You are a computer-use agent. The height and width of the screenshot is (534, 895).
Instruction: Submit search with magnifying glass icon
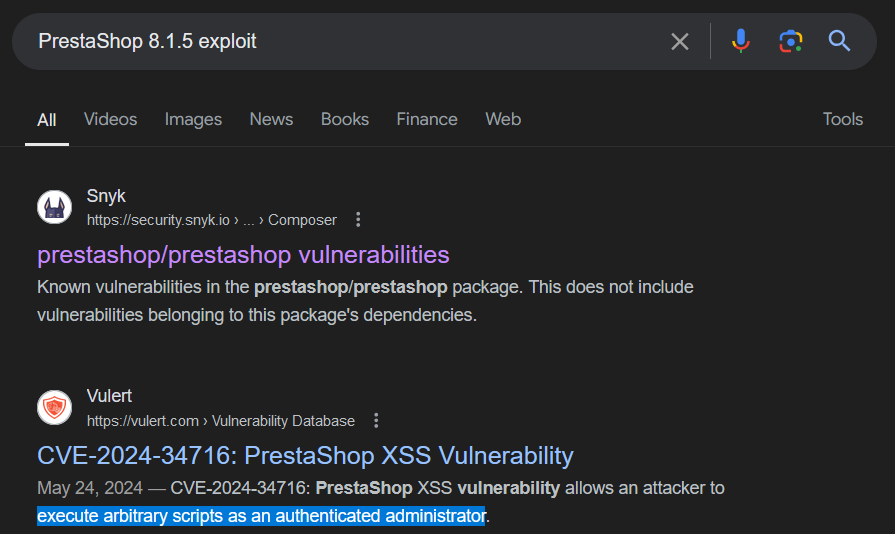pos(839,41)
